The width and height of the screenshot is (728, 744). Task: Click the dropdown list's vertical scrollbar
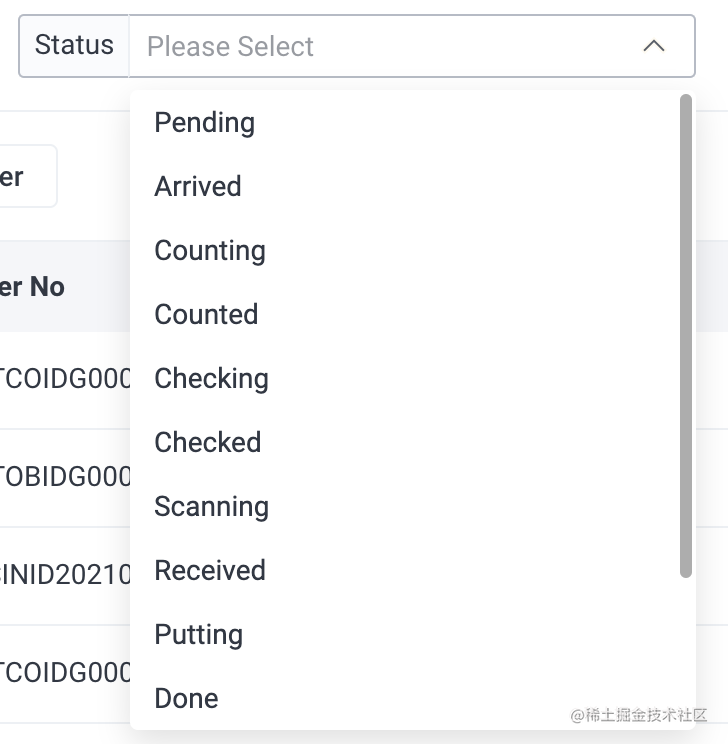pyautogui.click(x=686, y=335)
